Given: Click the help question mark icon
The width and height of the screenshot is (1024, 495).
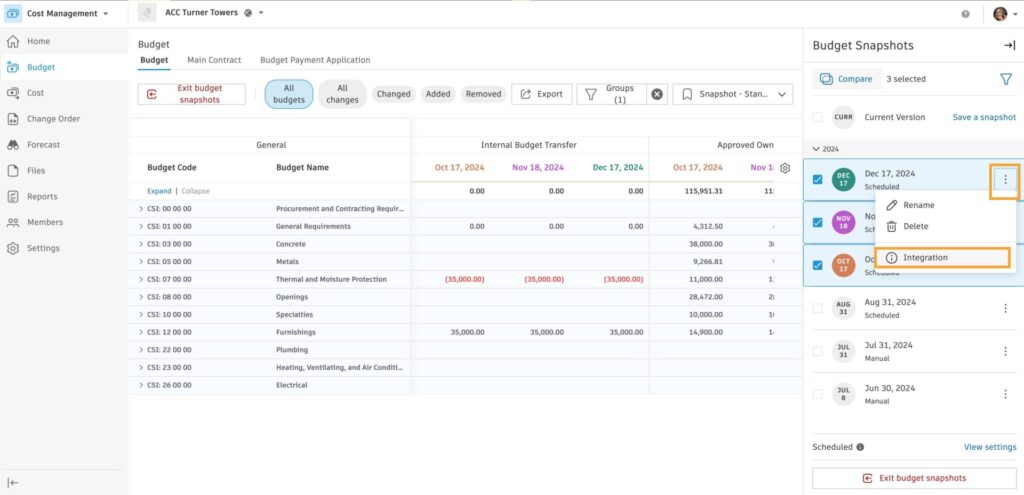Looking at the screenshot, I should point(965,14).
